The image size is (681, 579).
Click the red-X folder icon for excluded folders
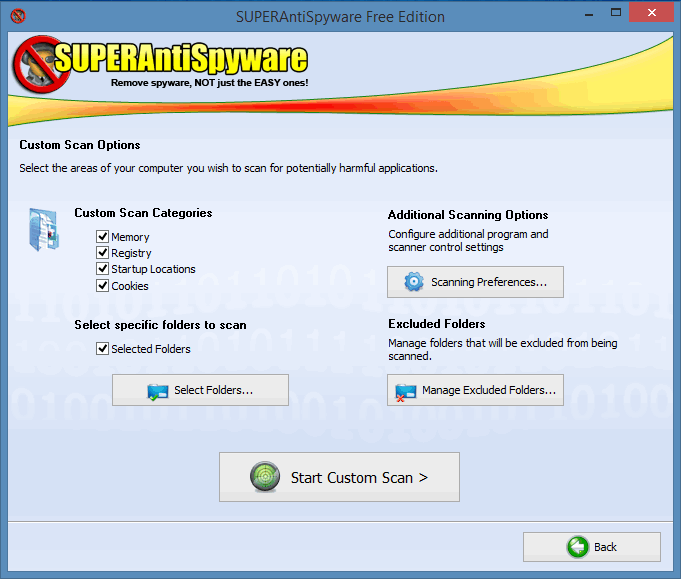tap(405, 391)
